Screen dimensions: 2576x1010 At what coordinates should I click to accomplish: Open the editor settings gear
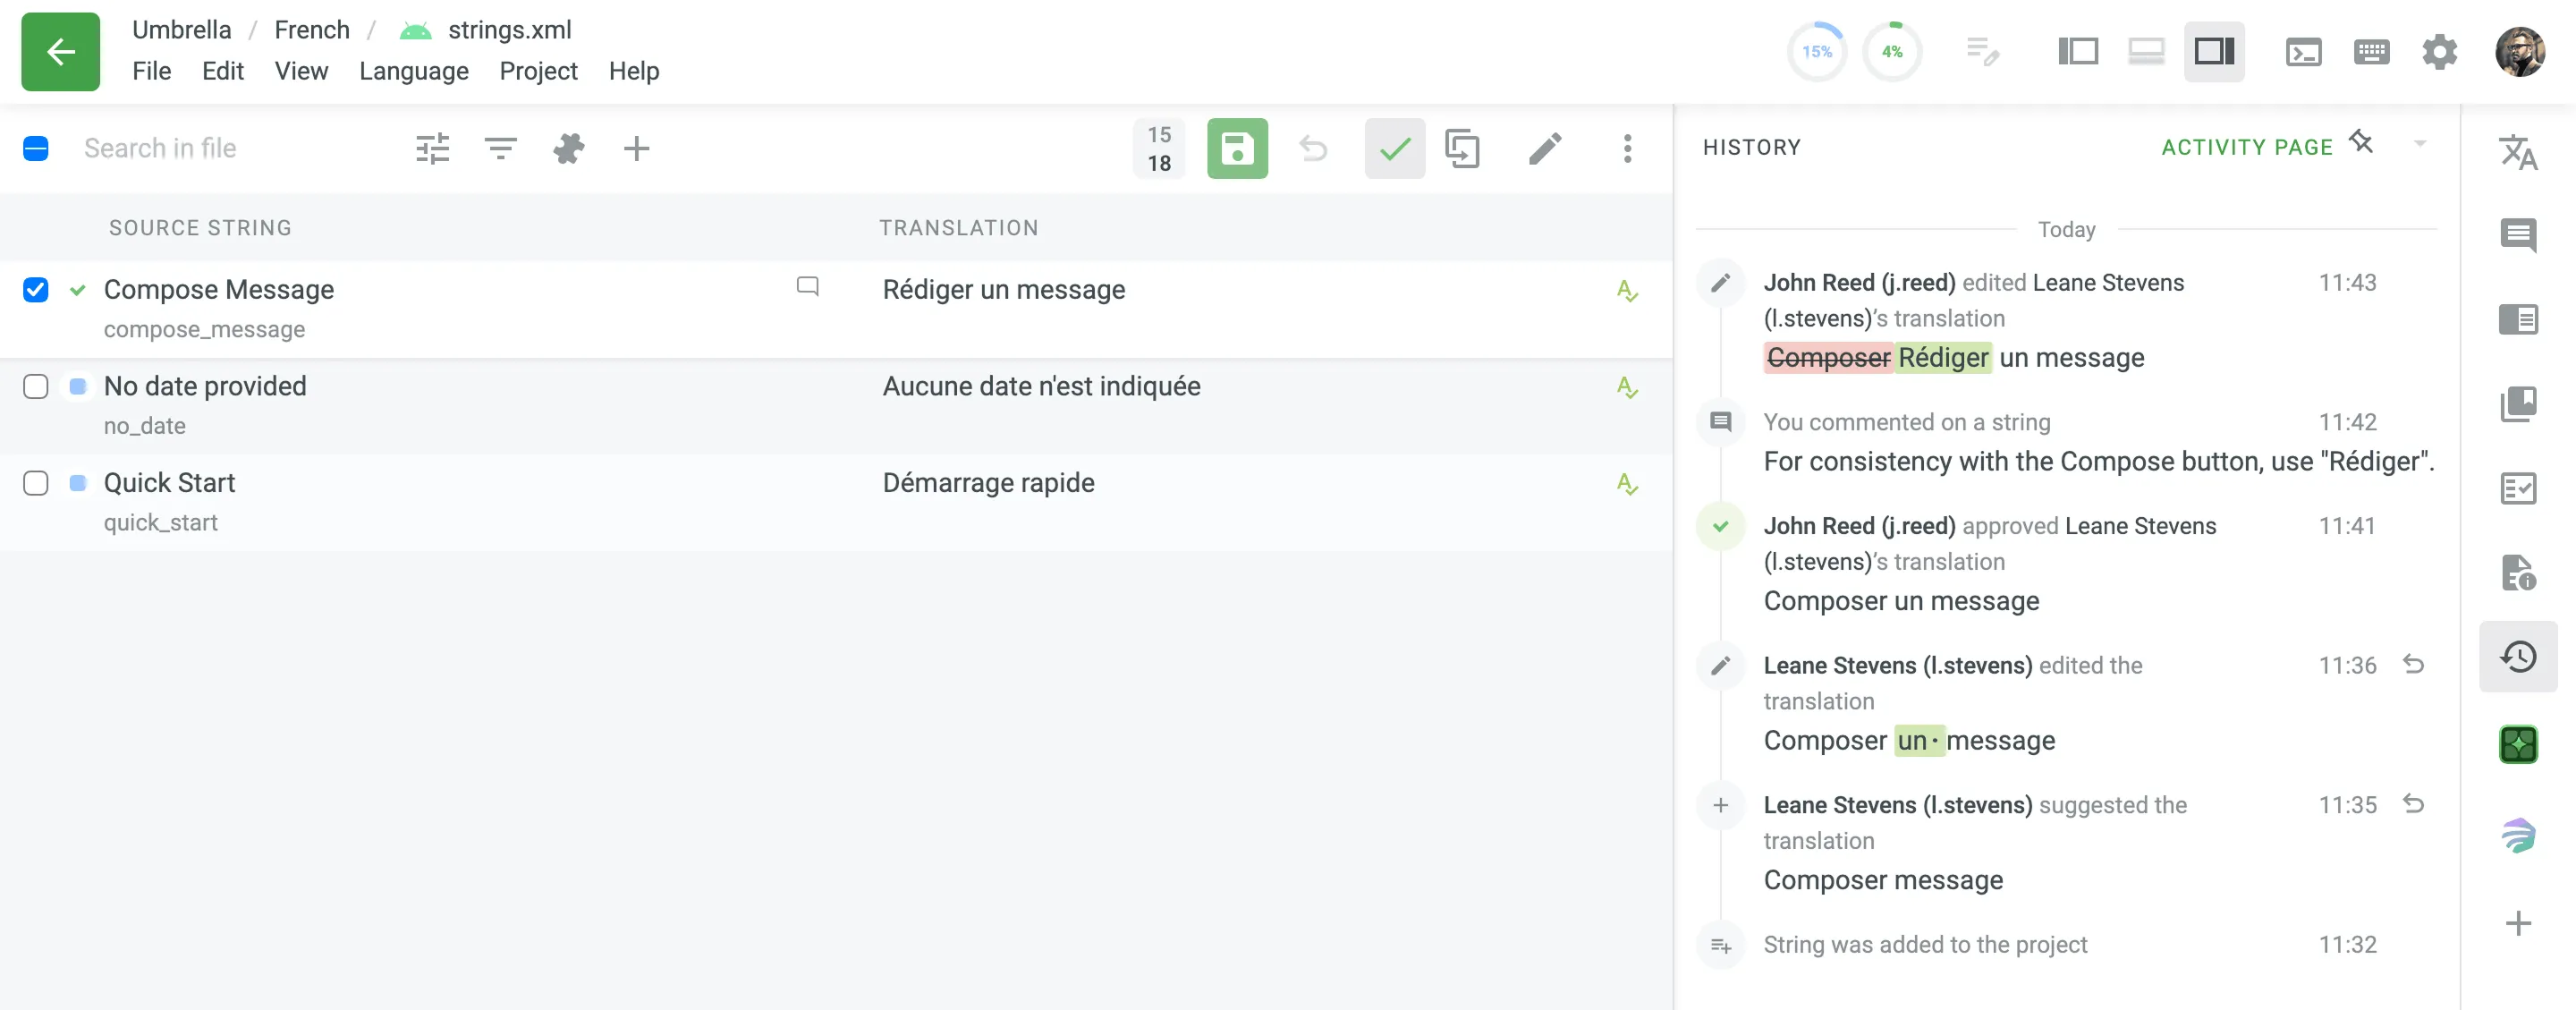point(2439,52)
